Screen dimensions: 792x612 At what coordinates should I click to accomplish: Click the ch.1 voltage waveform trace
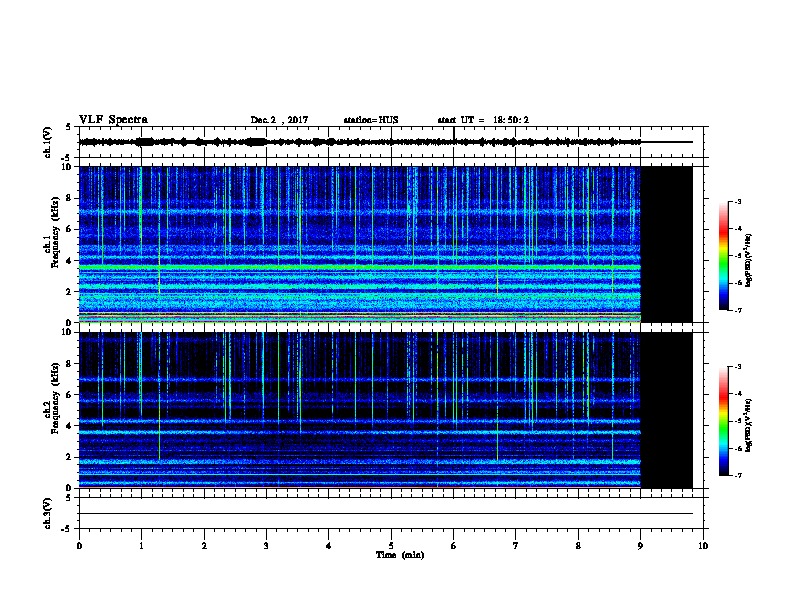pos(360,142)
